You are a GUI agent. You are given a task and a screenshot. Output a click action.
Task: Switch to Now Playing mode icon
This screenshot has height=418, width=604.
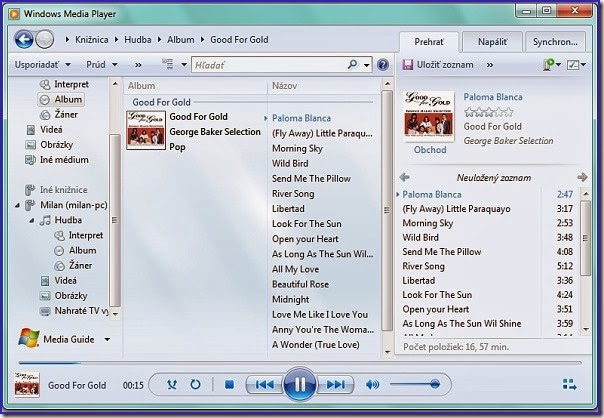(x=569, y=384)
